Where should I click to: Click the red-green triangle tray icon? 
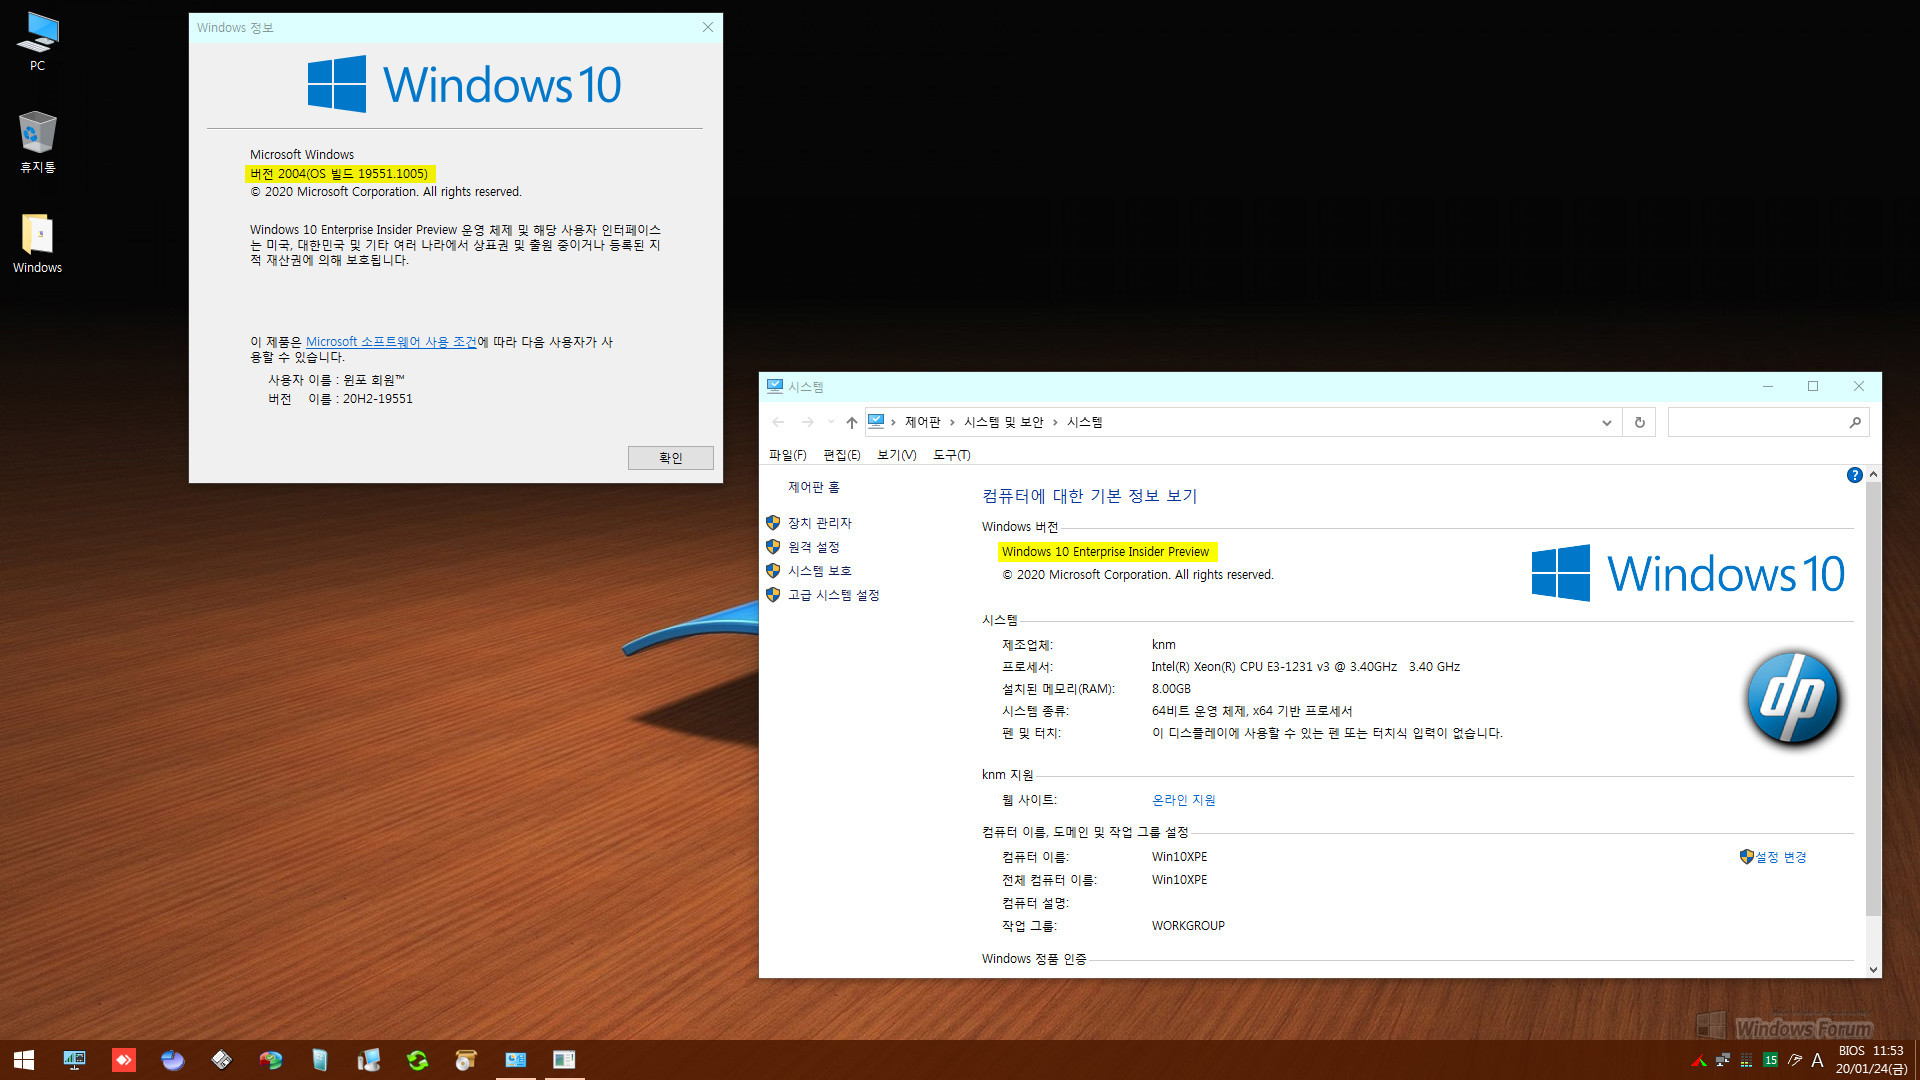tap(1698, 1060)
